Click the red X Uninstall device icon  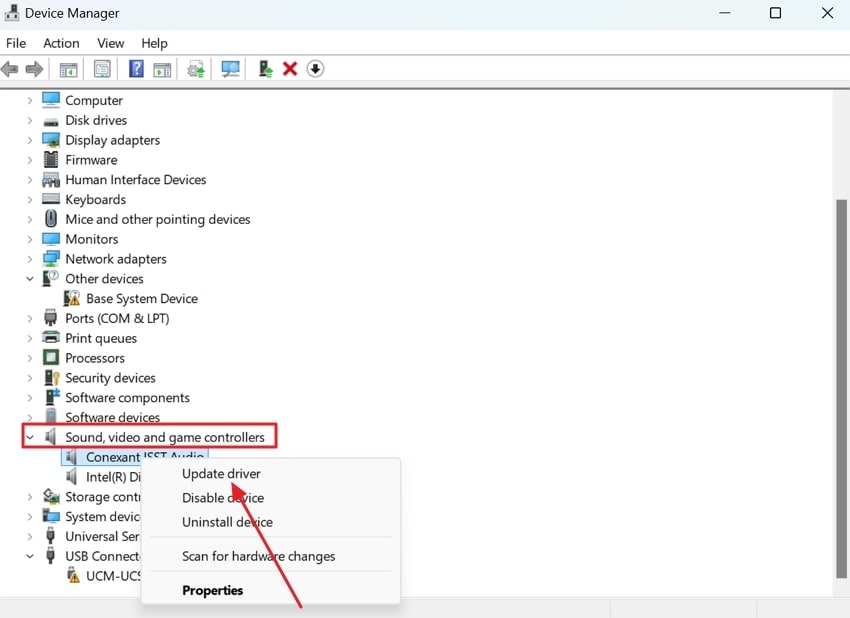[290, 69]
